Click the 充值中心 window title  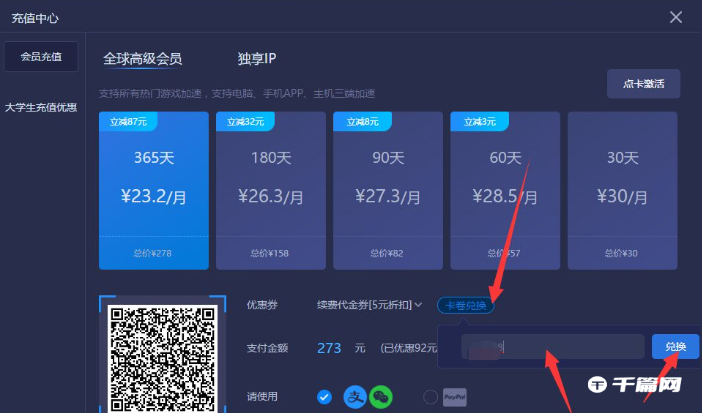[x=35, y=18]
